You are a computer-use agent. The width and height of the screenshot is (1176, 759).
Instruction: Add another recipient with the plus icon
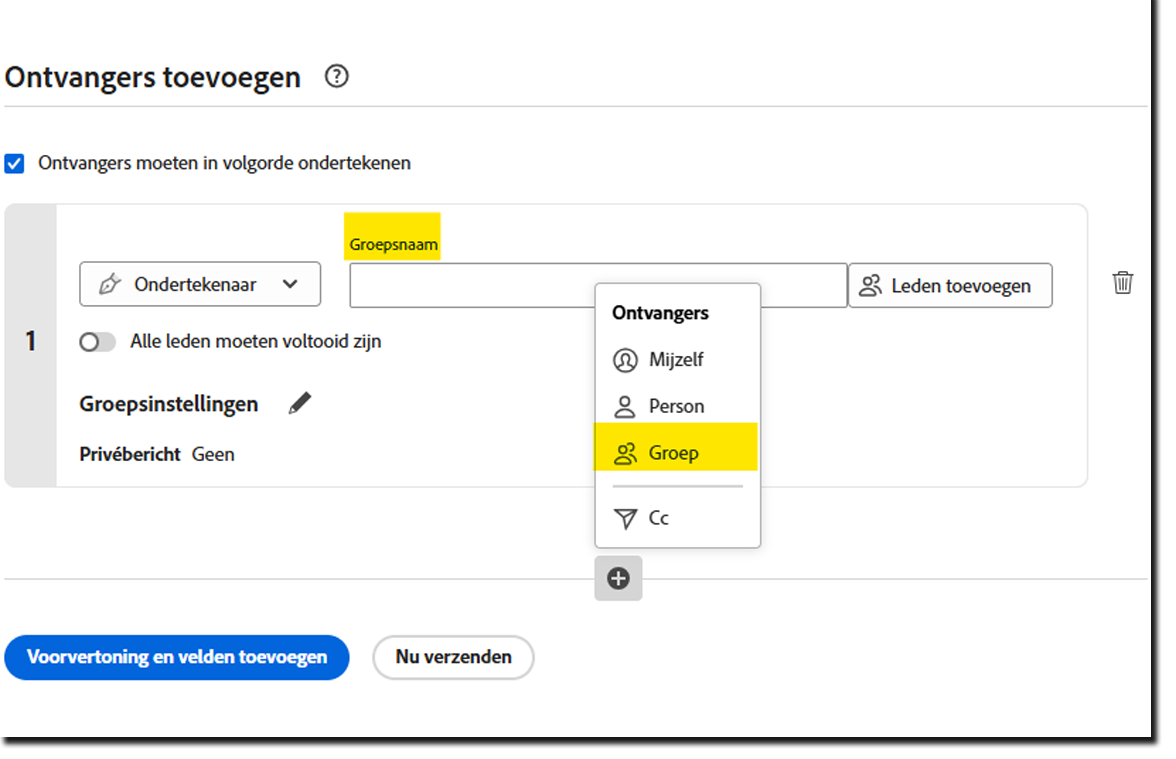click(618, 578)
